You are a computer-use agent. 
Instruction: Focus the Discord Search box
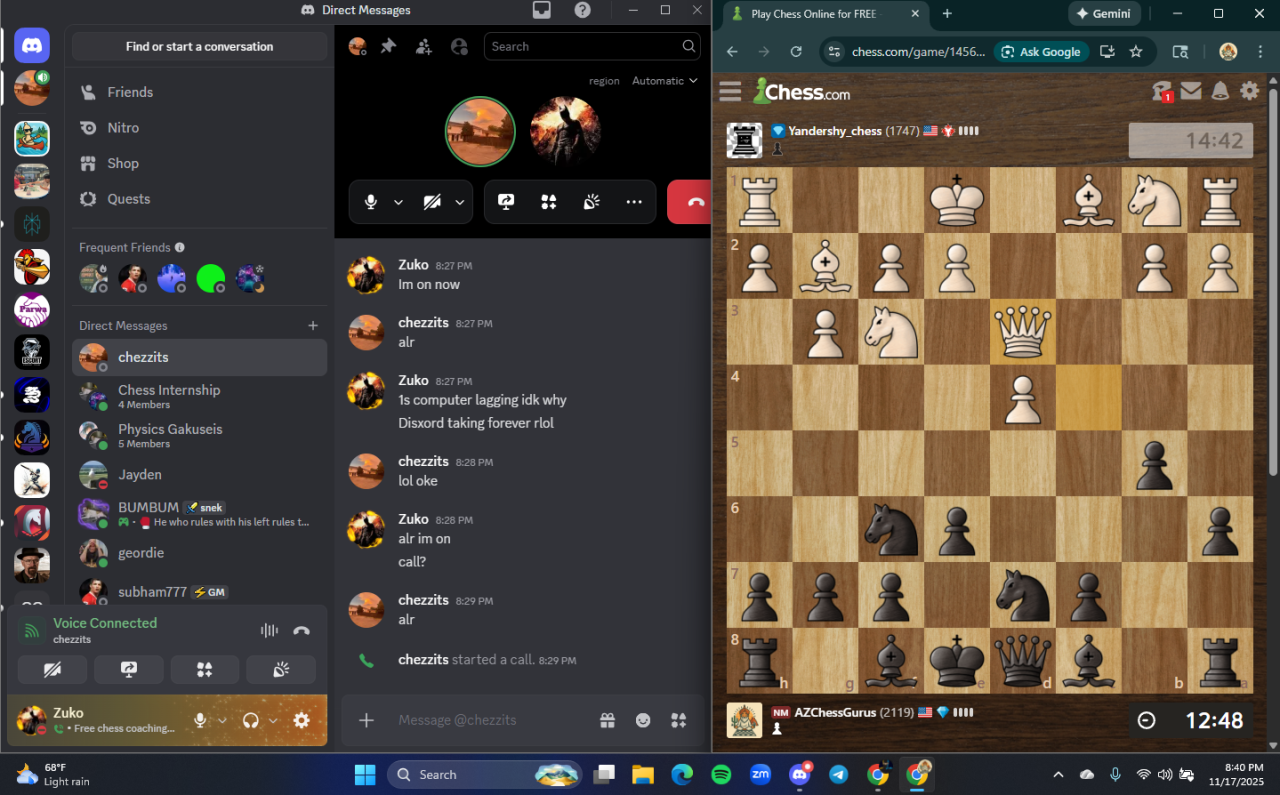click(x=592, y=46)
